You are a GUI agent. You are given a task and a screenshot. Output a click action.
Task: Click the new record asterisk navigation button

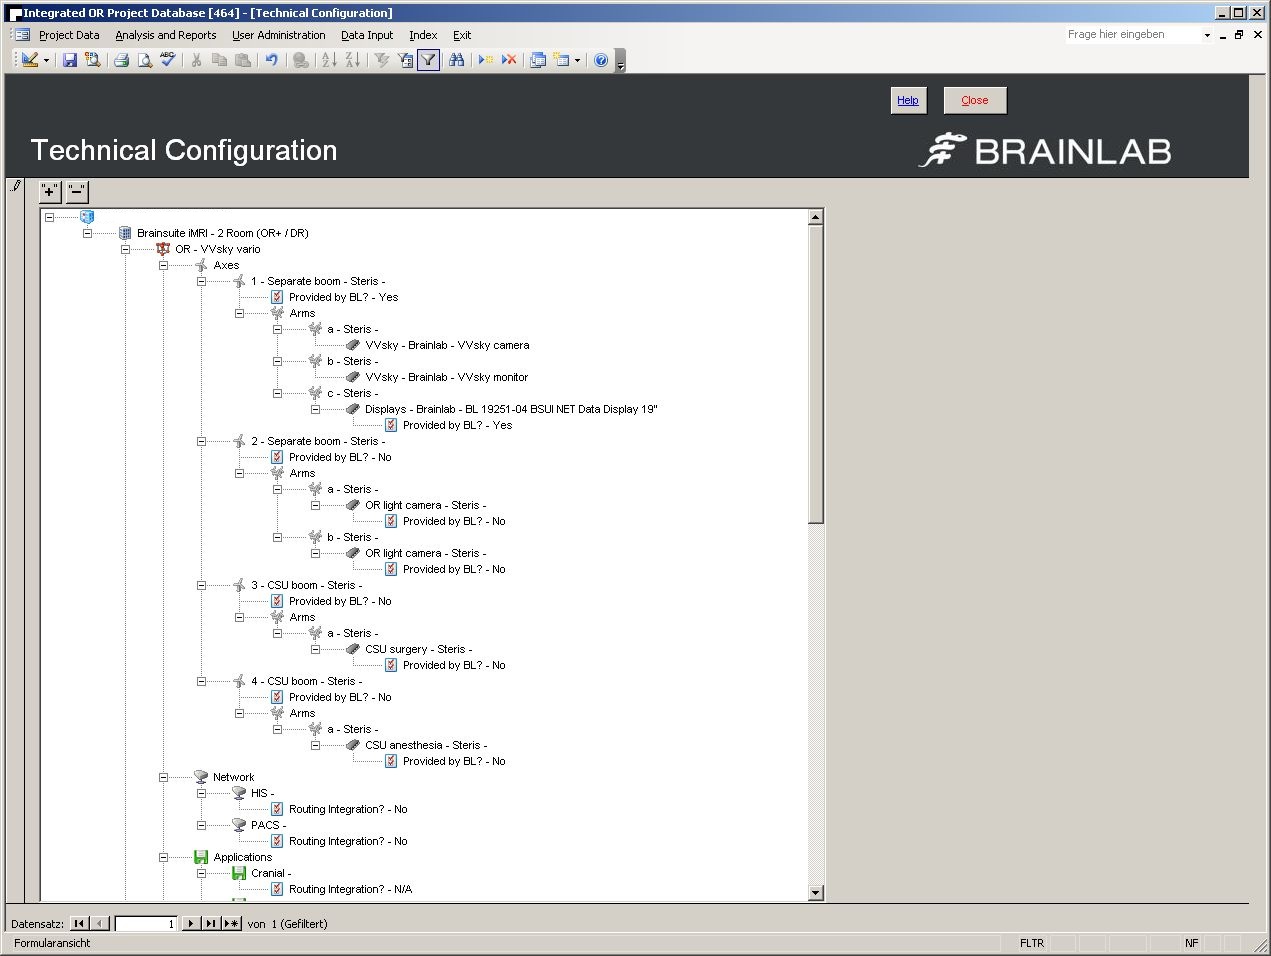click(231, 924)
